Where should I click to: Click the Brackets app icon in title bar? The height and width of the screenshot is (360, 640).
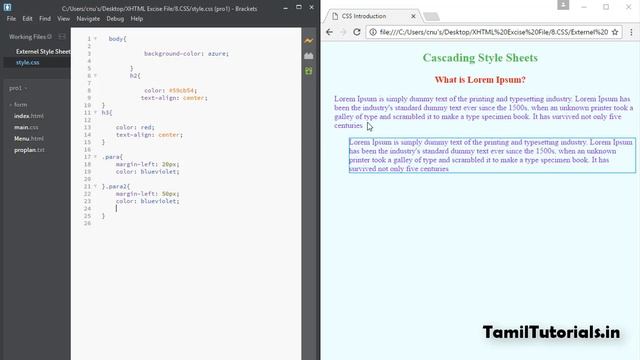[x=7, y=7]
